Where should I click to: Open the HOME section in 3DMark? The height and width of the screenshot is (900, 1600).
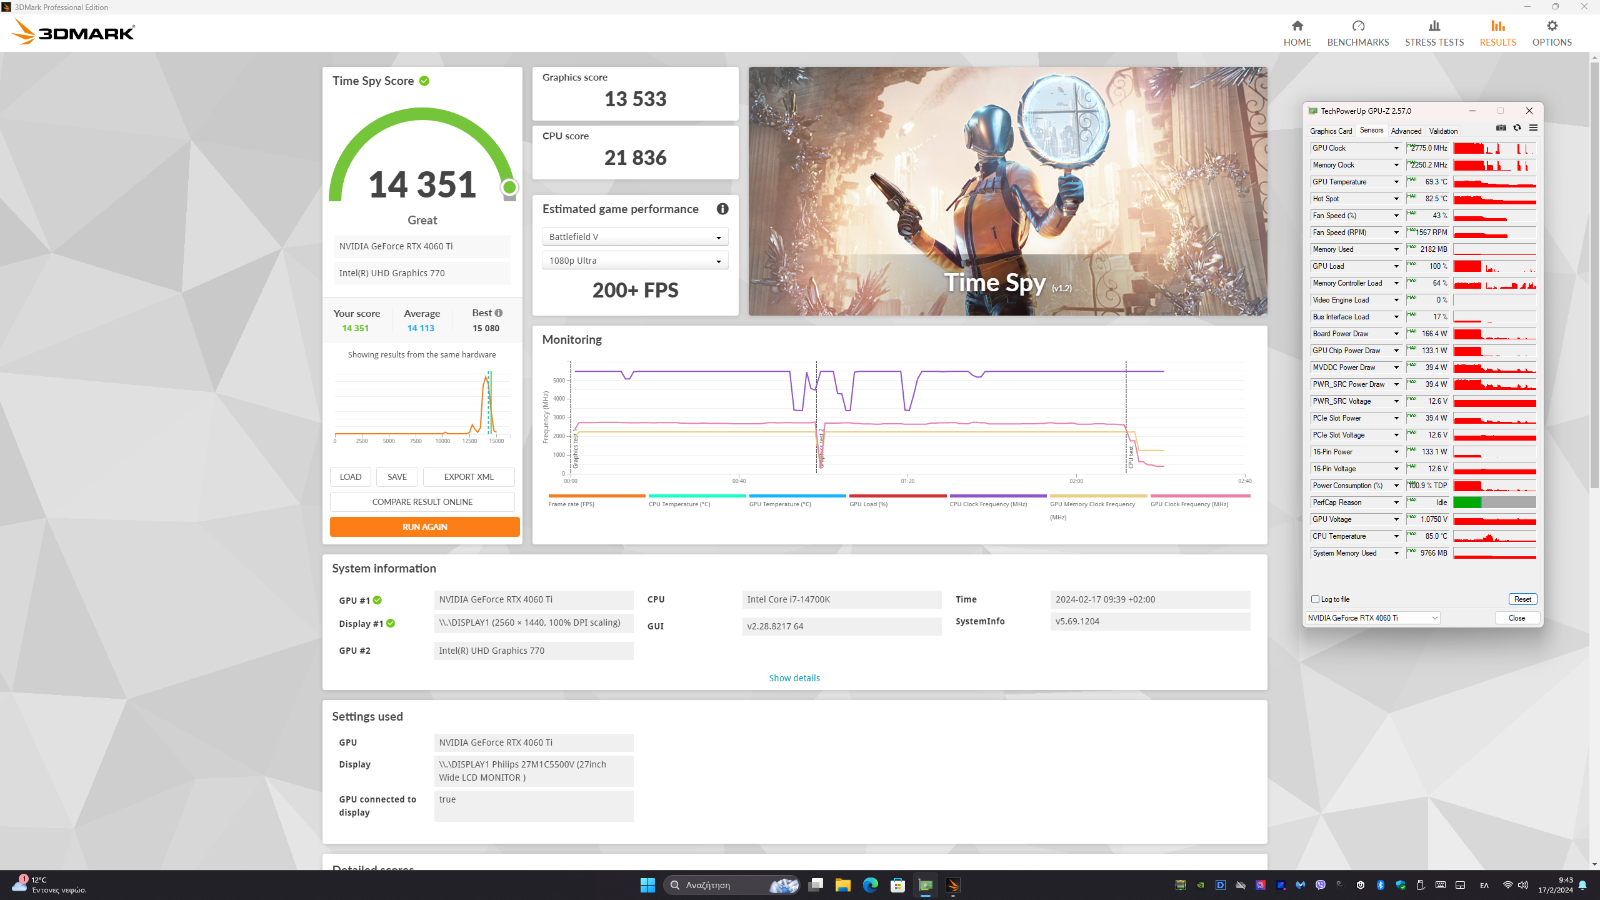[x=1297, y=33]
